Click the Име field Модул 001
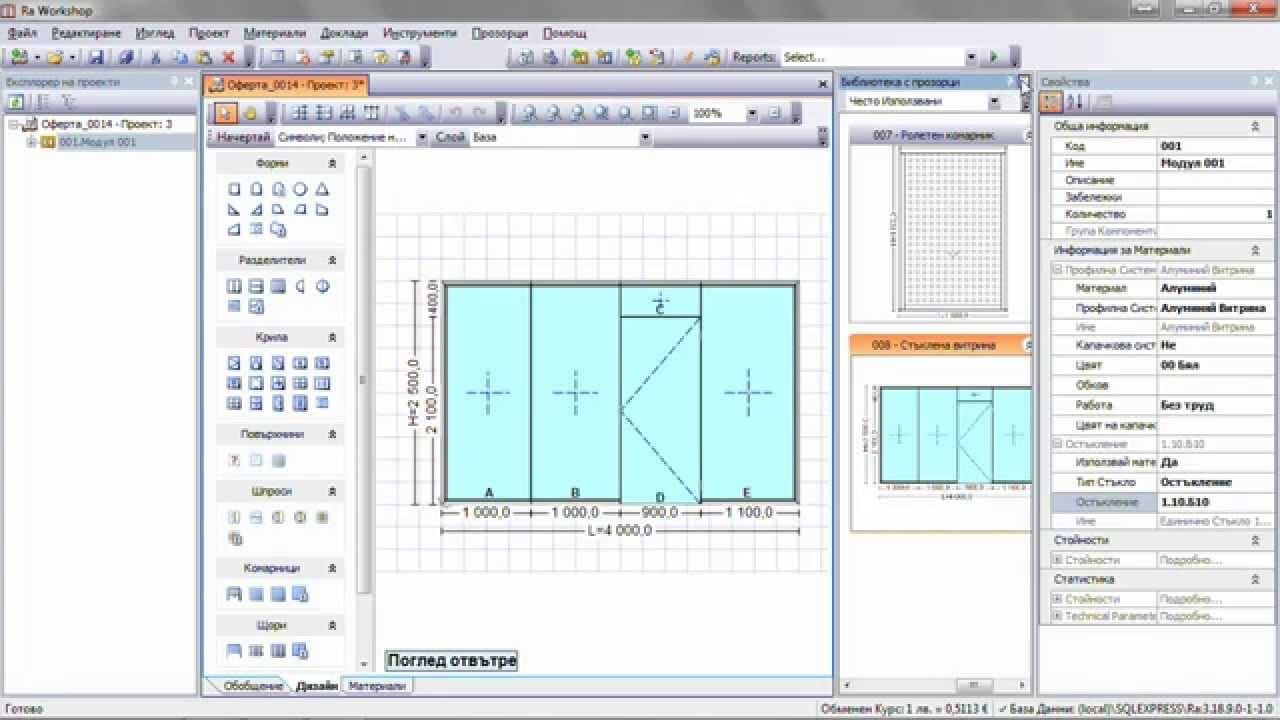 tap(1215, 163)
